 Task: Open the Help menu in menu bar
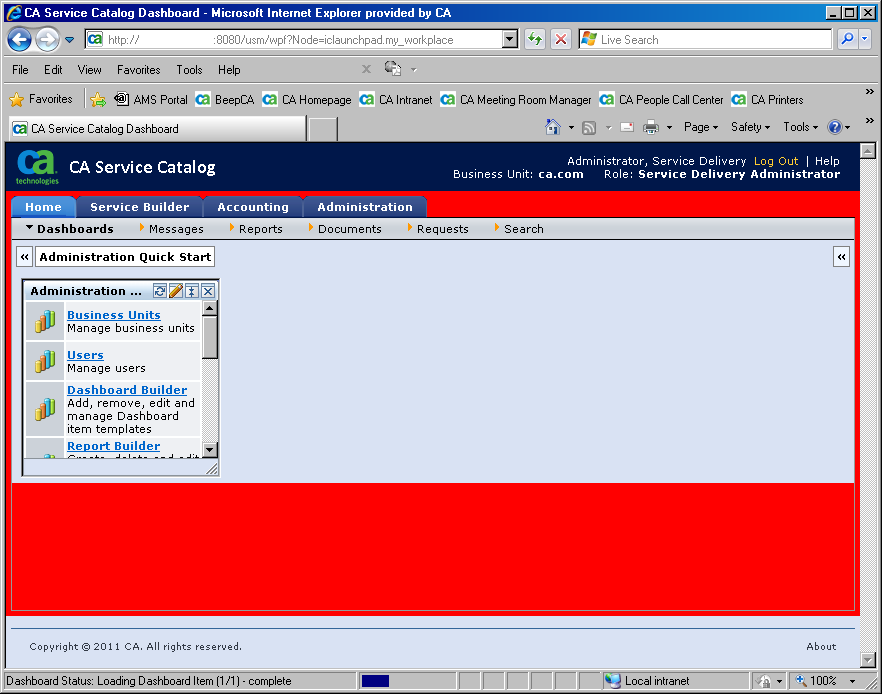coord(229,70)
